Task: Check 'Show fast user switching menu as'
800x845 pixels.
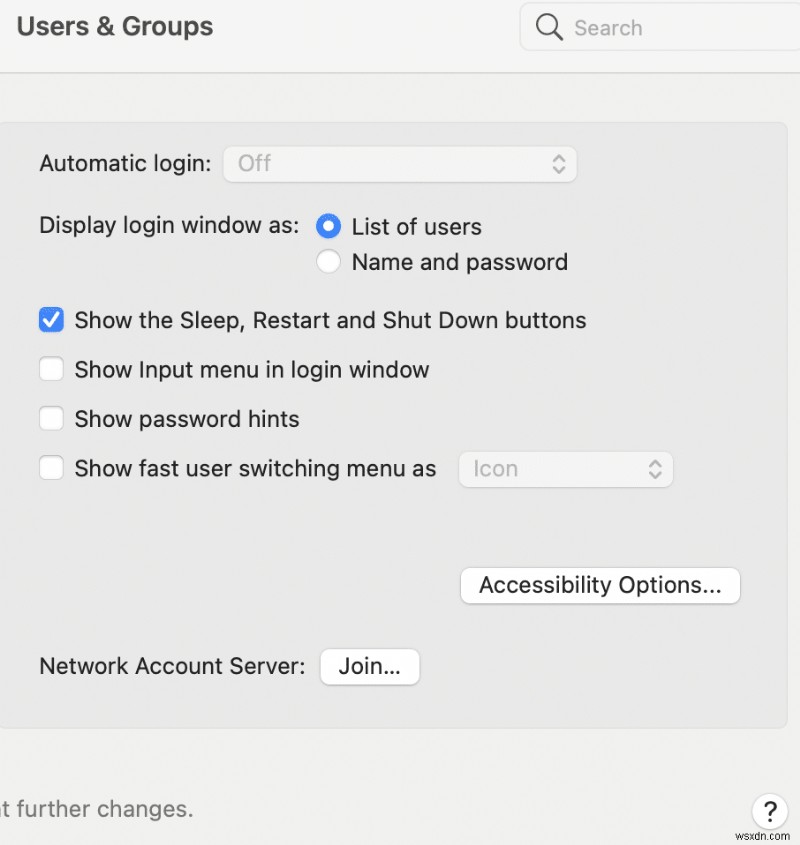Action: 51,468
